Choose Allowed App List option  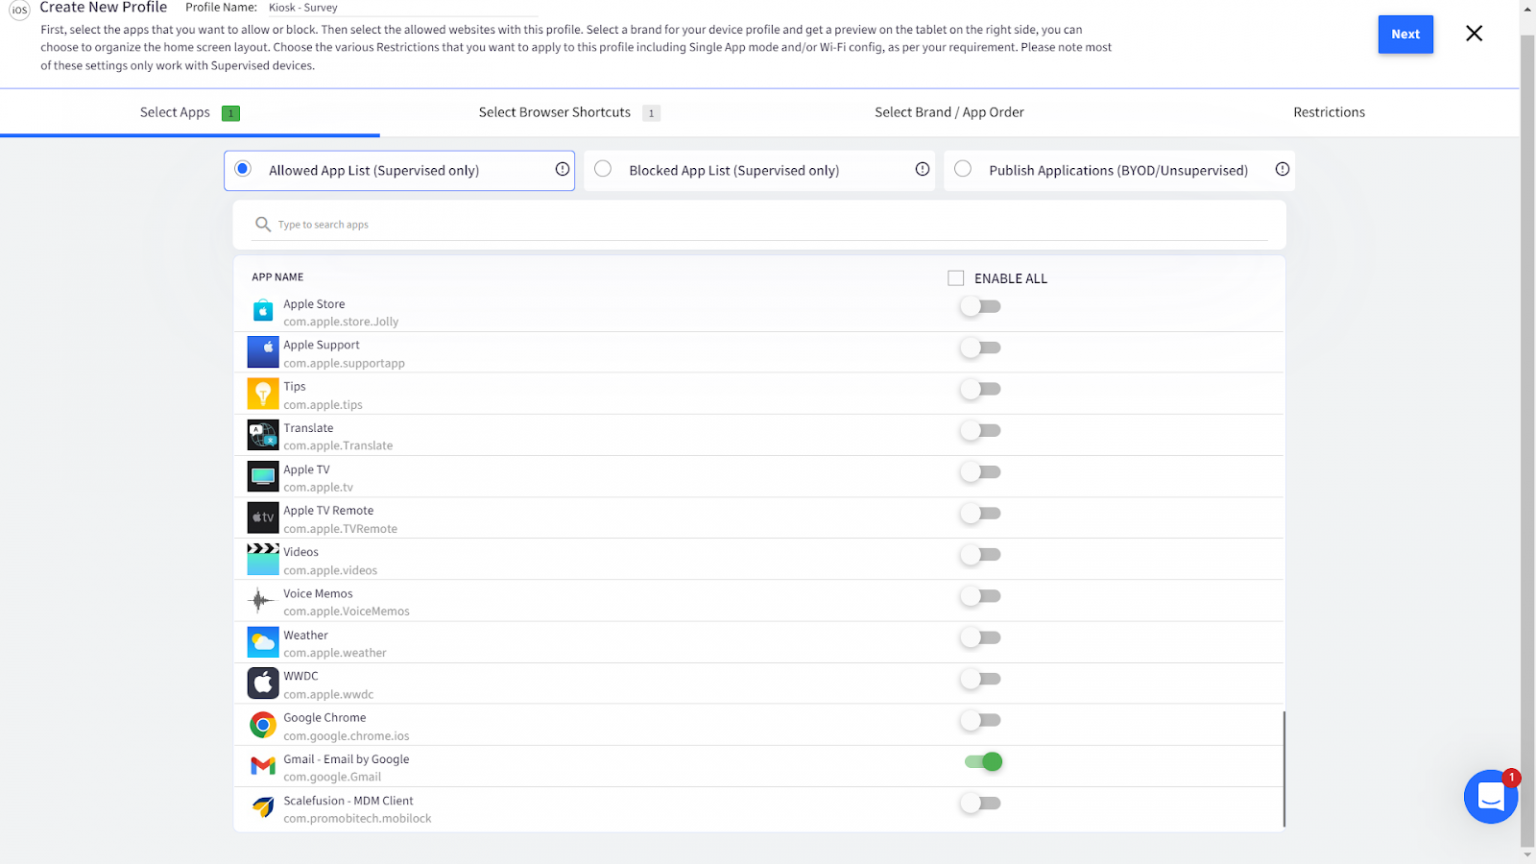(242, 170)
